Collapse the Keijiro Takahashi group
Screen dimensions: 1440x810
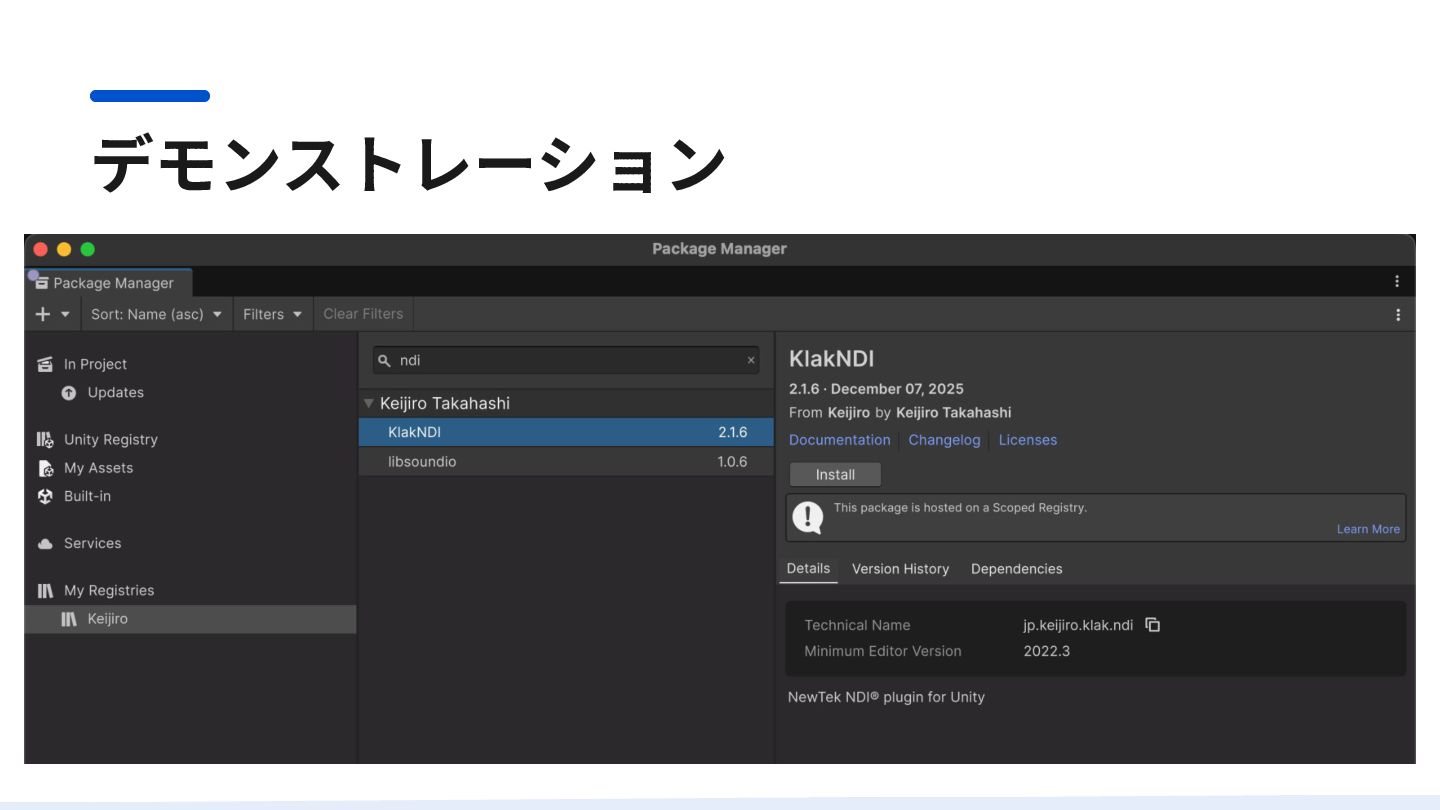pyautogui.click(x=369, y=404)
